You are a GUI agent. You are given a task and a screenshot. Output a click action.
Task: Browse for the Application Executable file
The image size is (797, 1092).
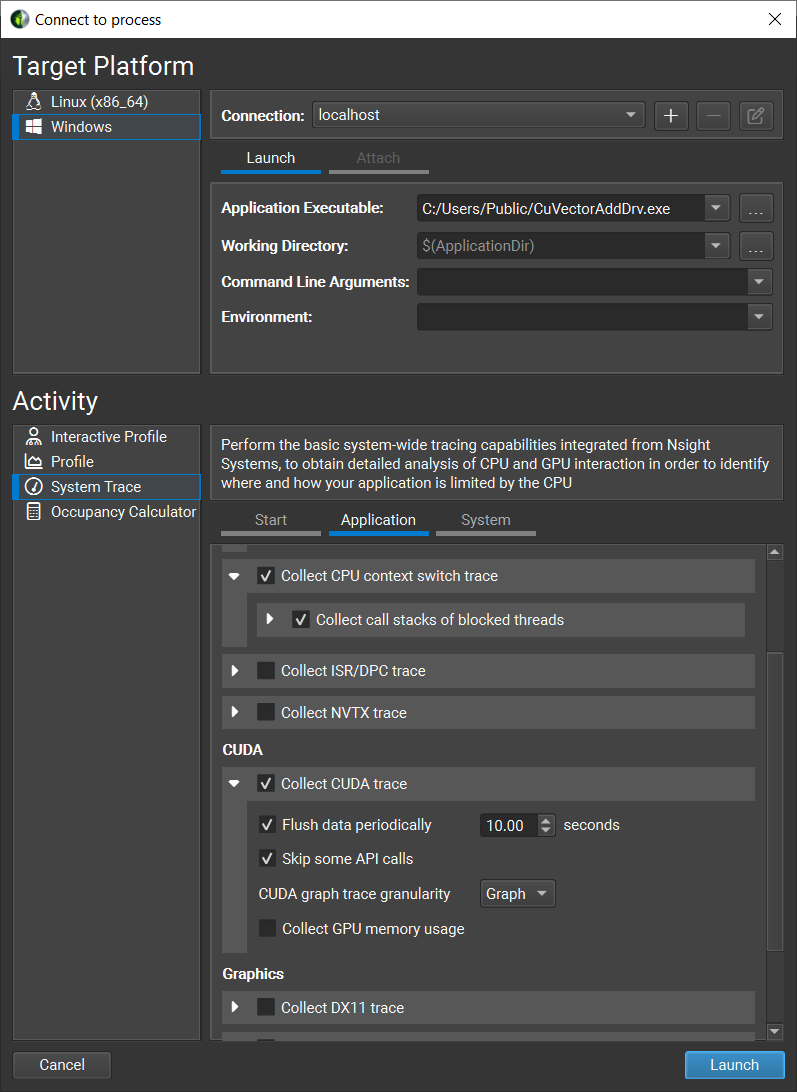tap(756, 209)
